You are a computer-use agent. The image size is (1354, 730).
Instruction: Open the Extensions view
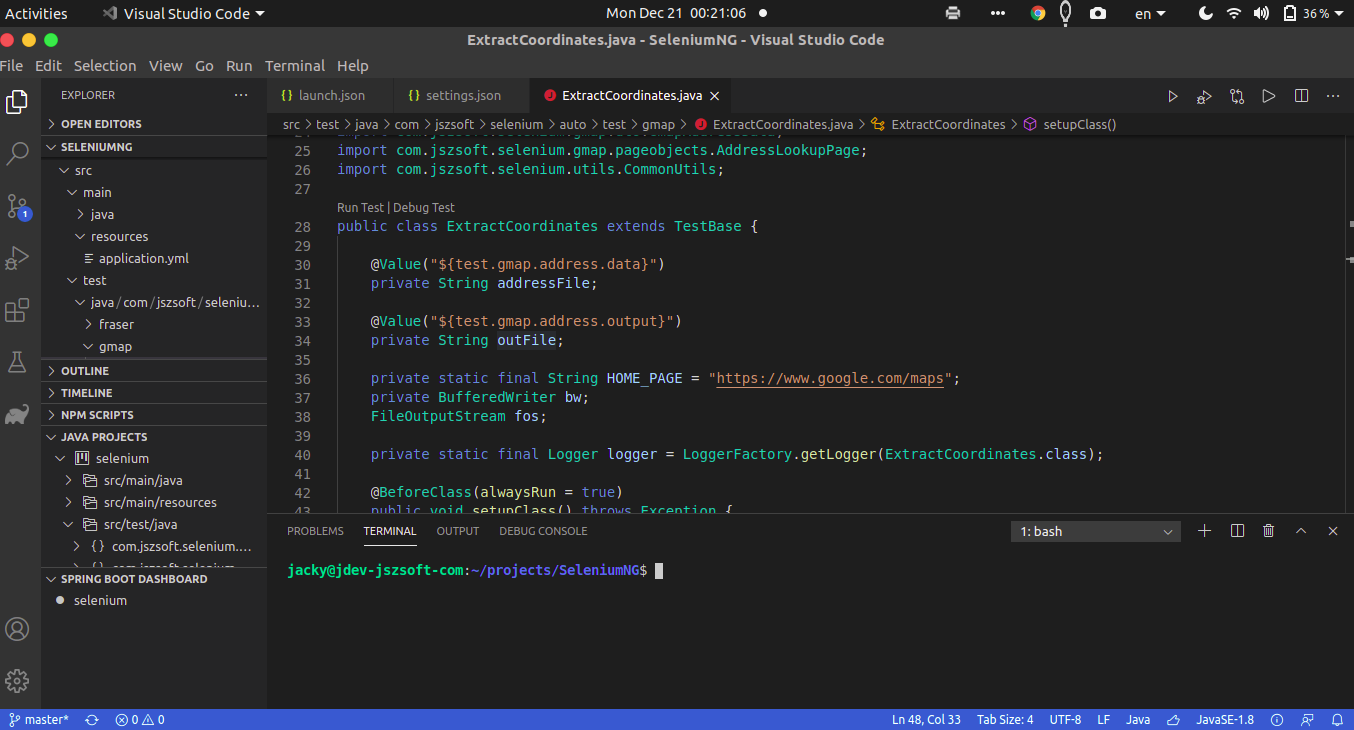17,310
